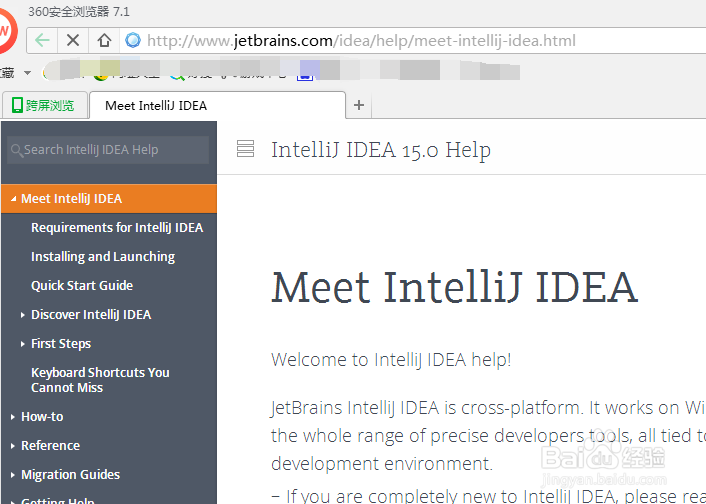The height and width of the screenshot is (504, 706).
Task: Open the bookmarks dropdown arrow
Action: (x=27, y=73)
